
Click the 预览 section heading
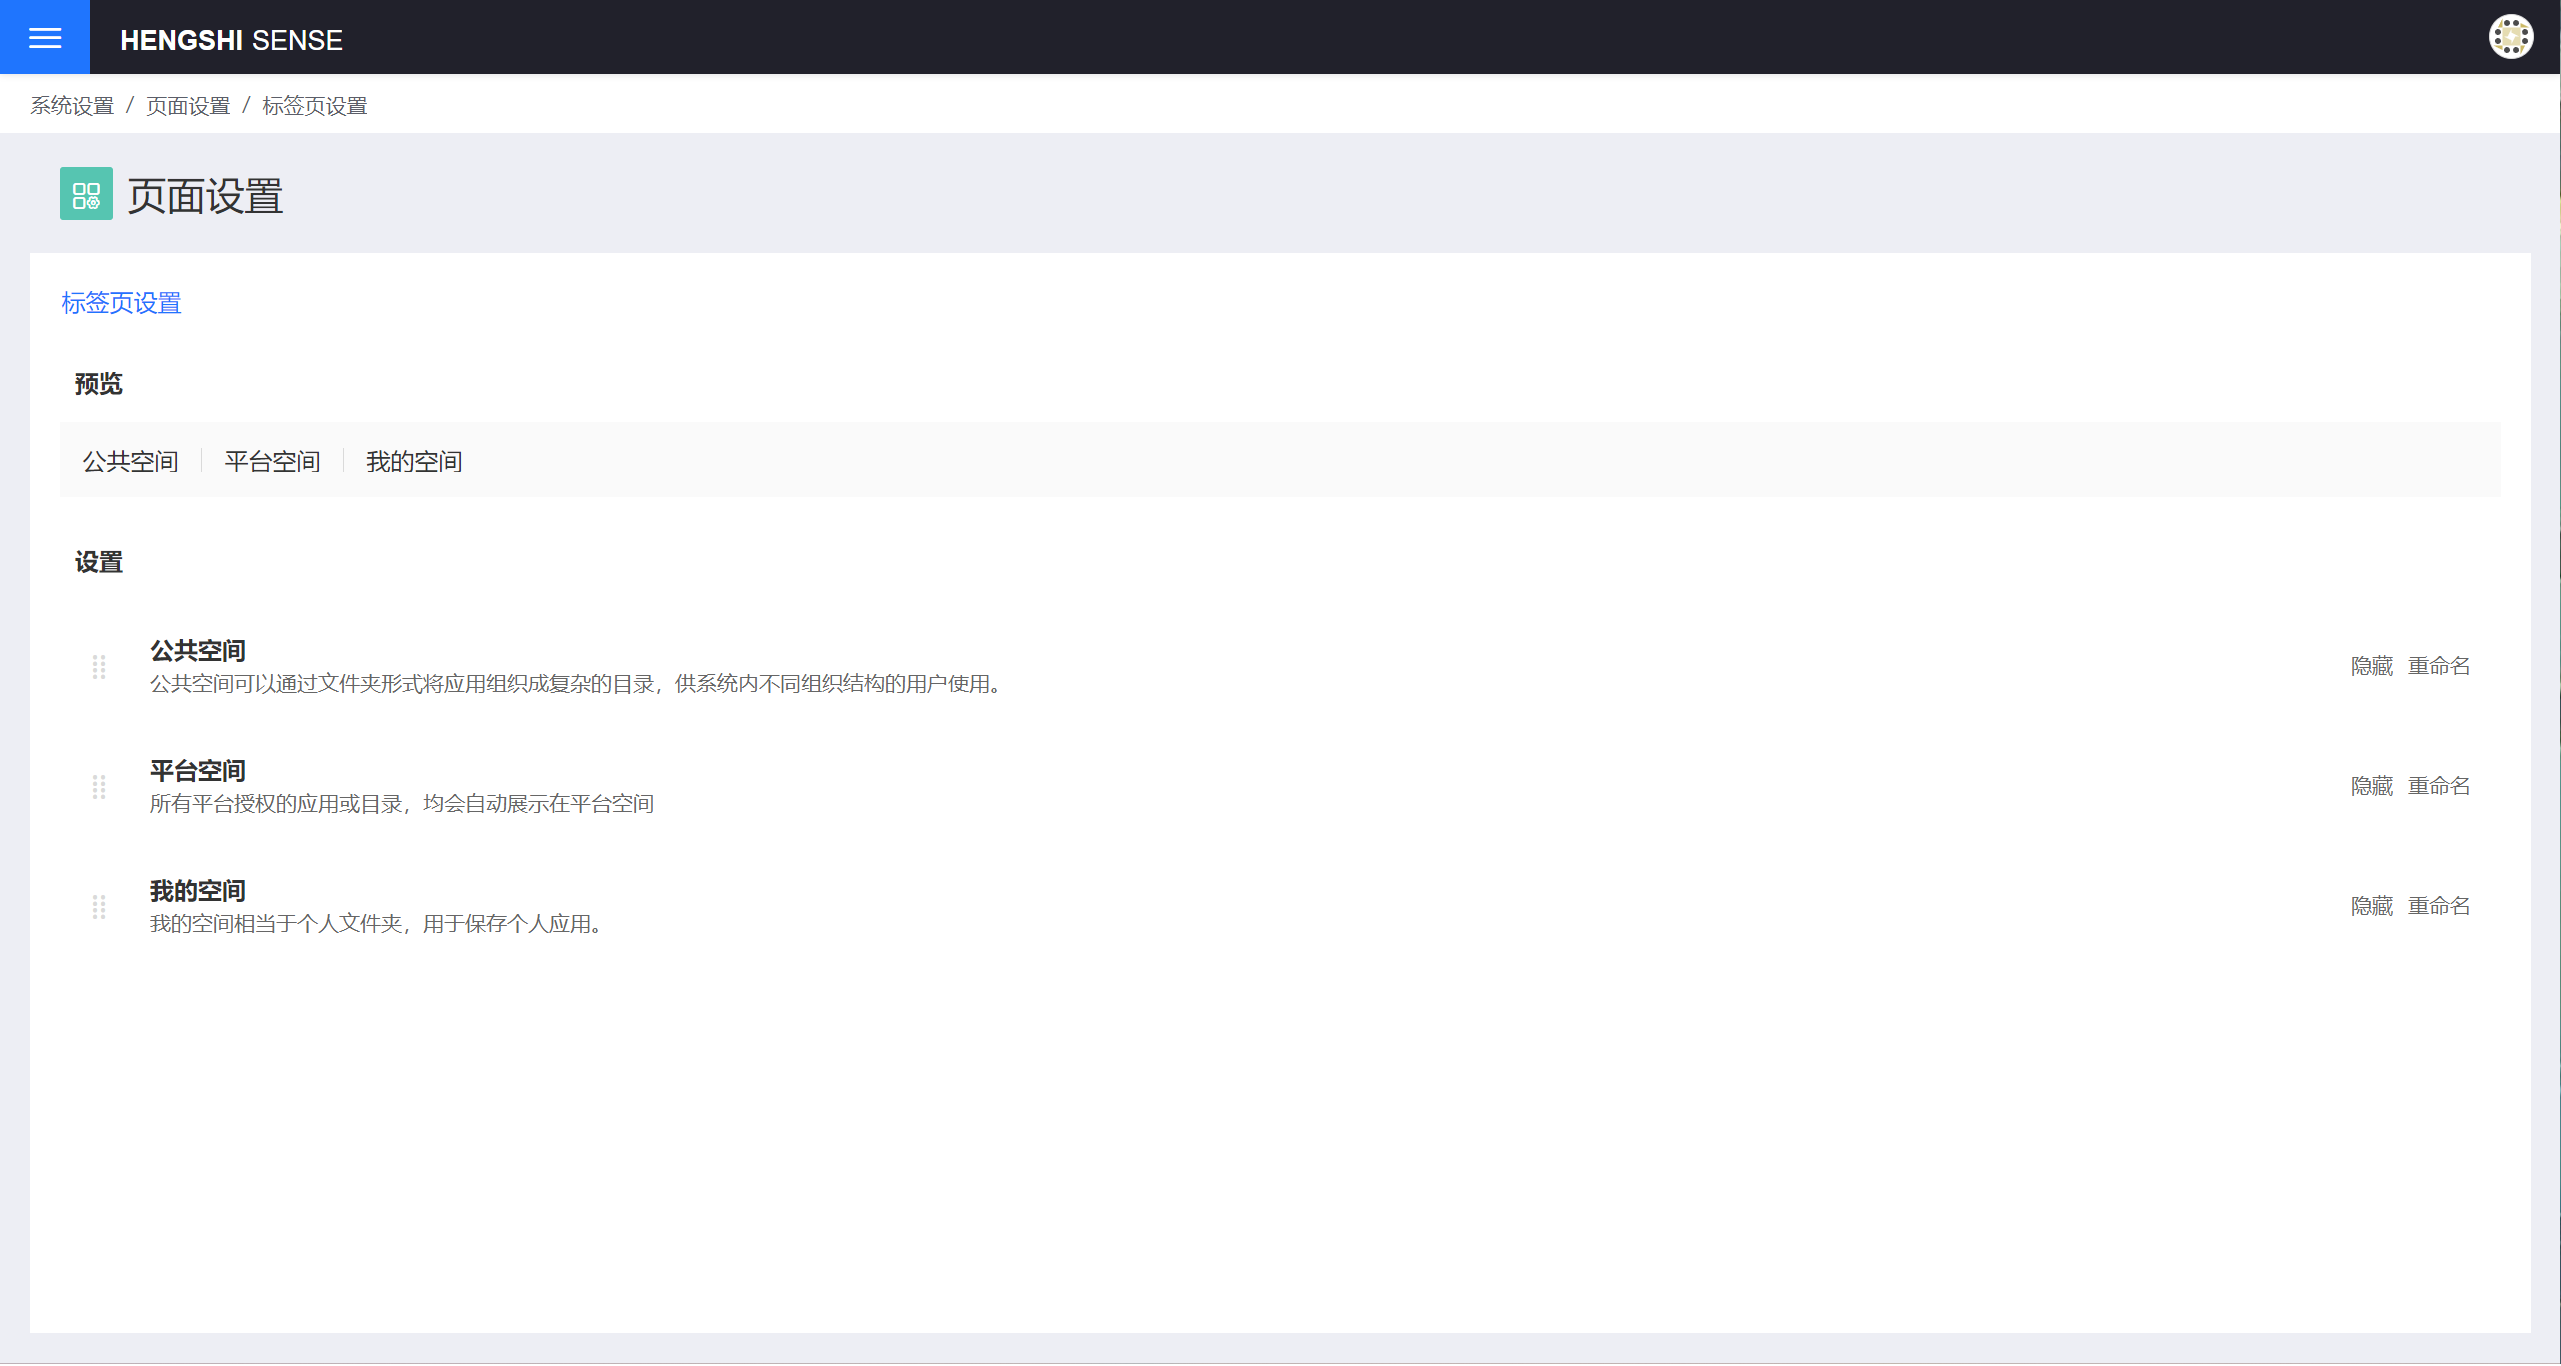98,384
